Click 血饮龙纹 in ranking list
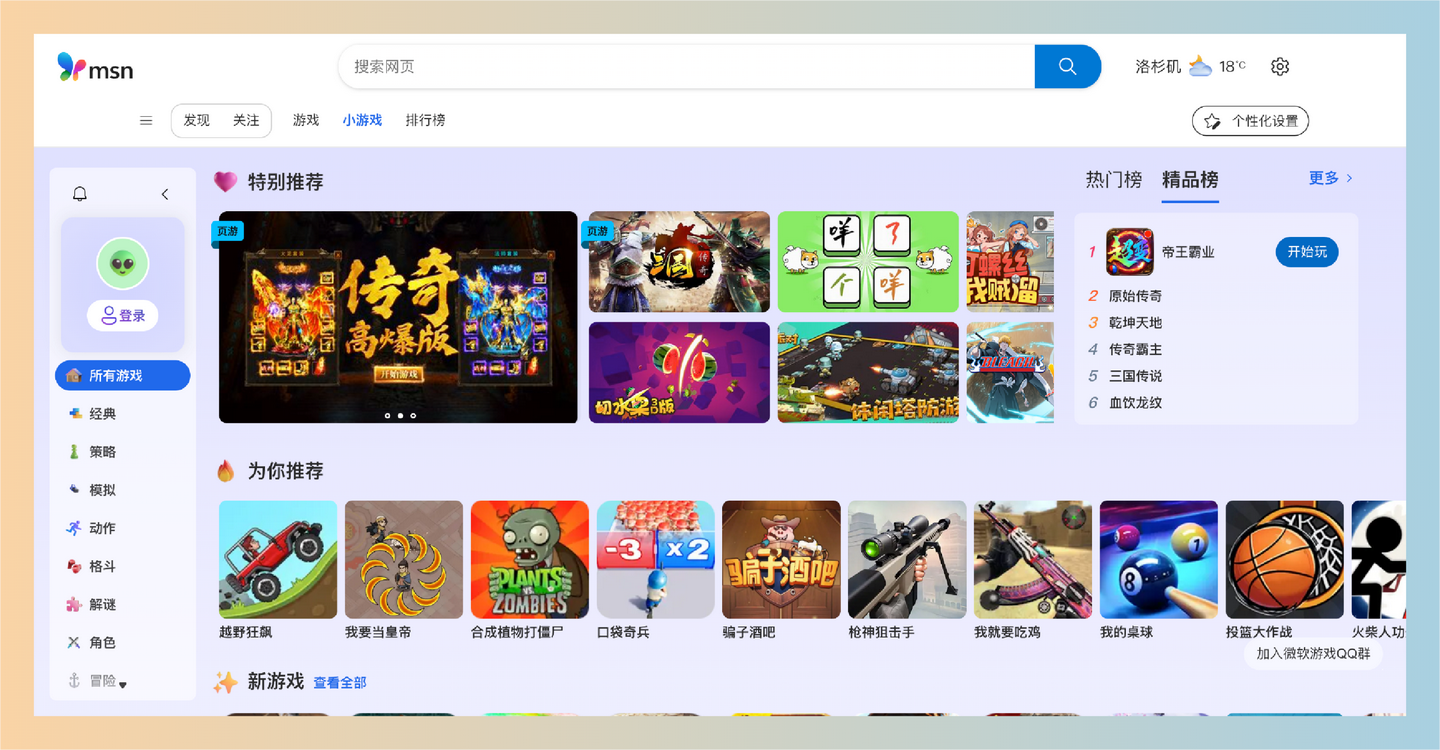Screen dimensions: 1440x750 1135,403
